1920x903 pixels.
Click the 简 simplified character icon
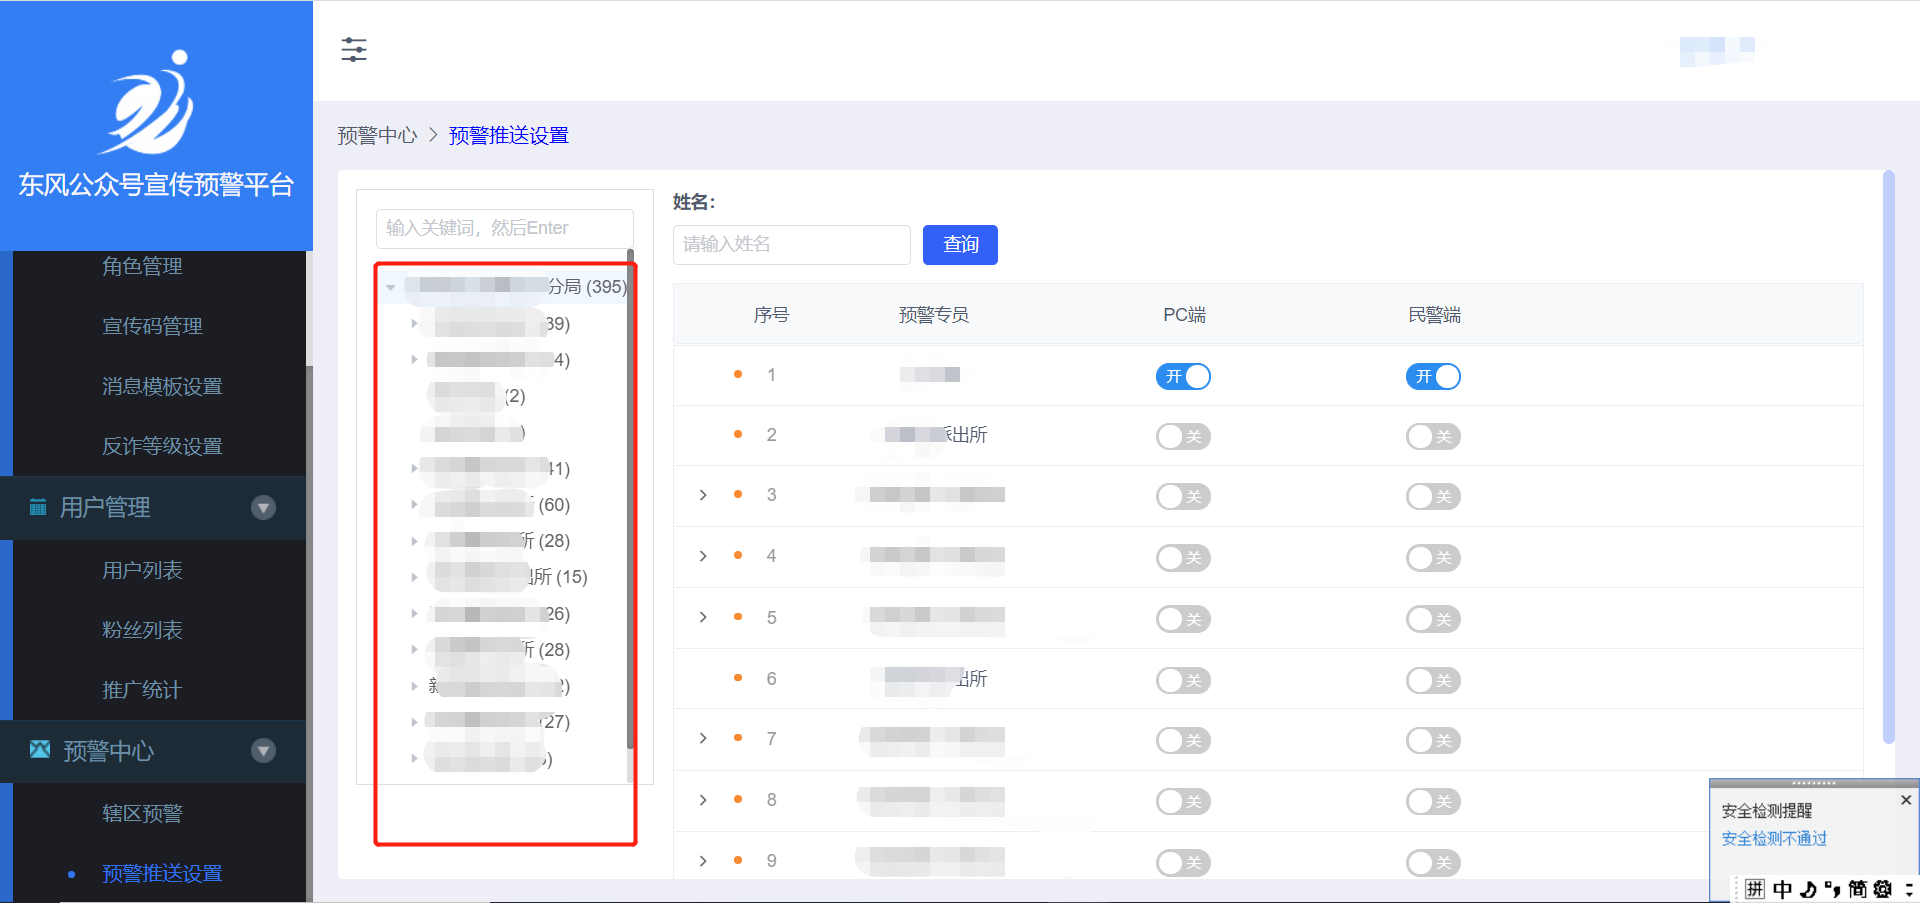1857,889
